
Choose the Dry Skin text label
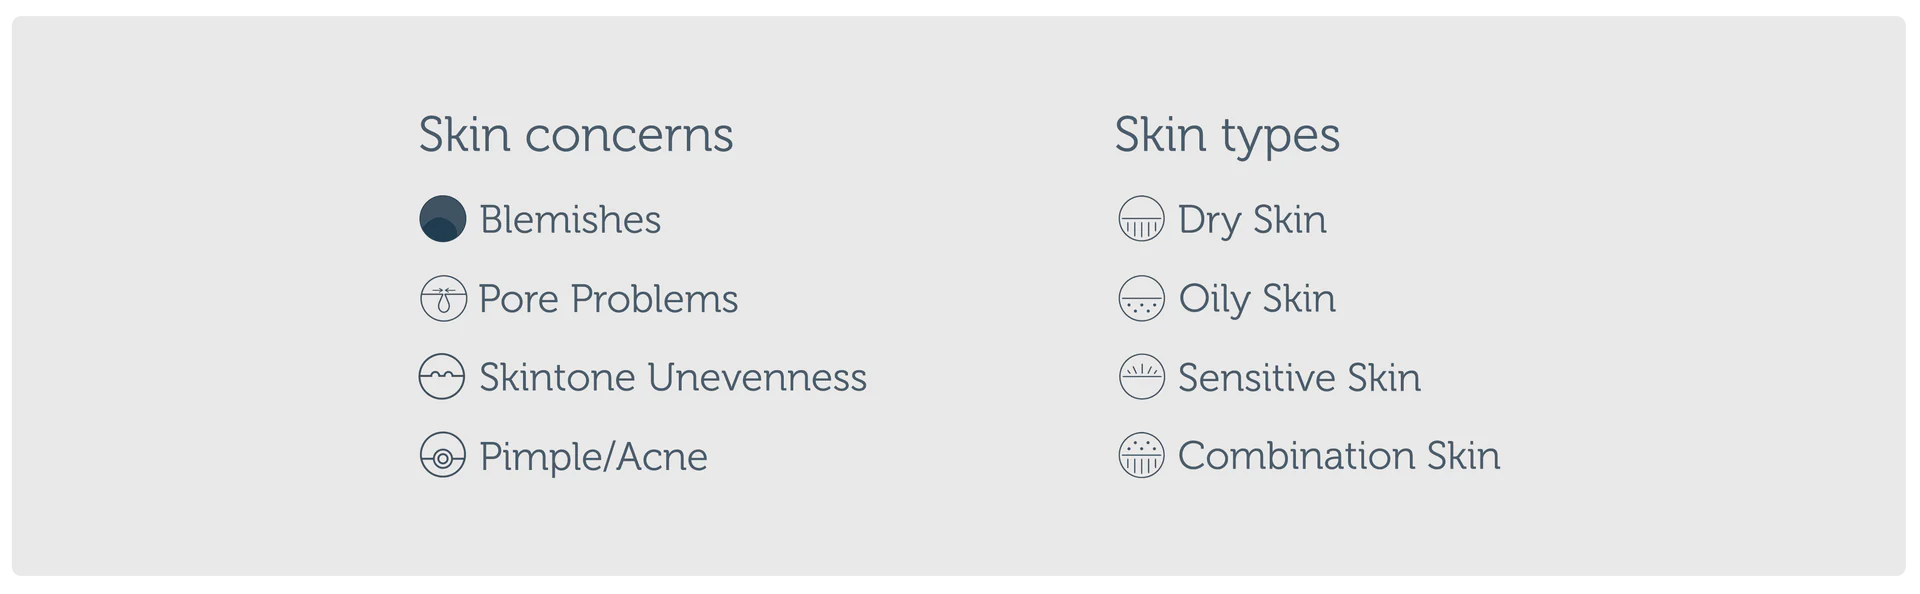[1252, 219]
